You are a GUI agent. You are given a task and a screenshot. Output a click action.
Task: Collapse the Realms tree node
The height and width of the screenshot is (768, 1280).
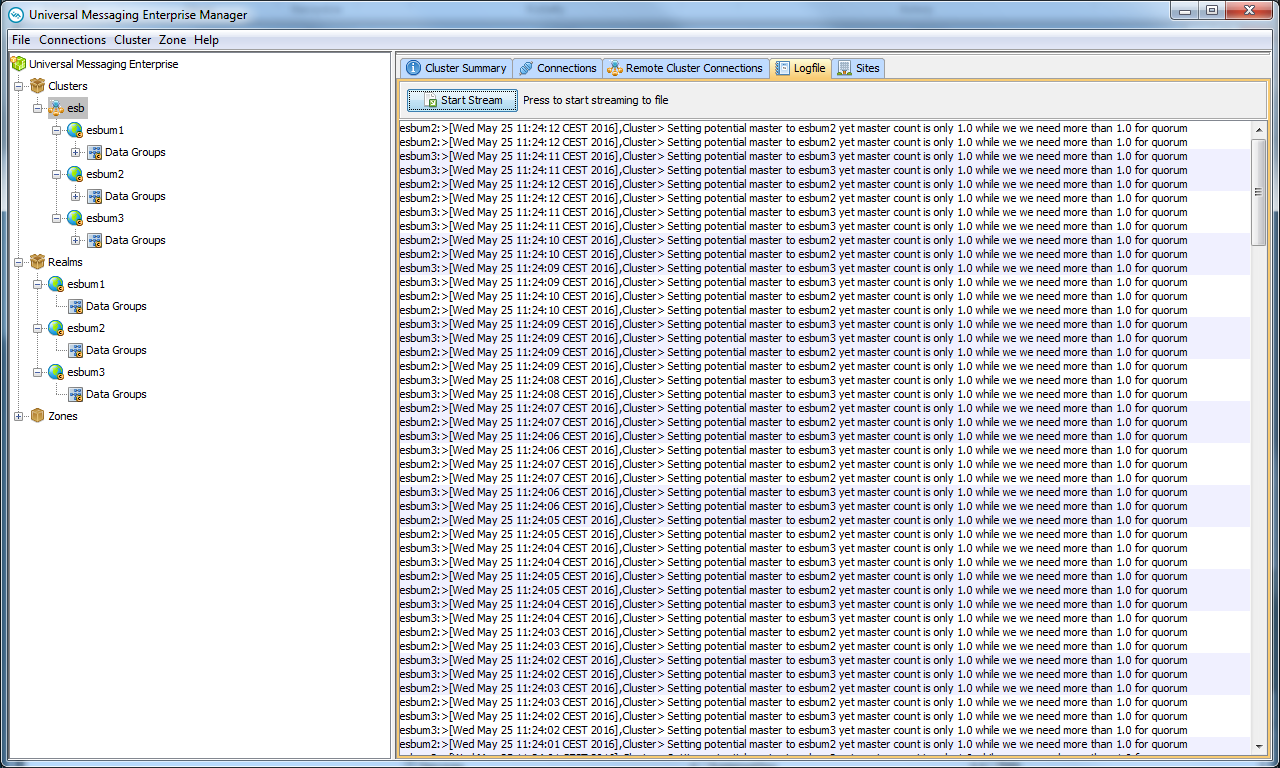click(19, 262)
